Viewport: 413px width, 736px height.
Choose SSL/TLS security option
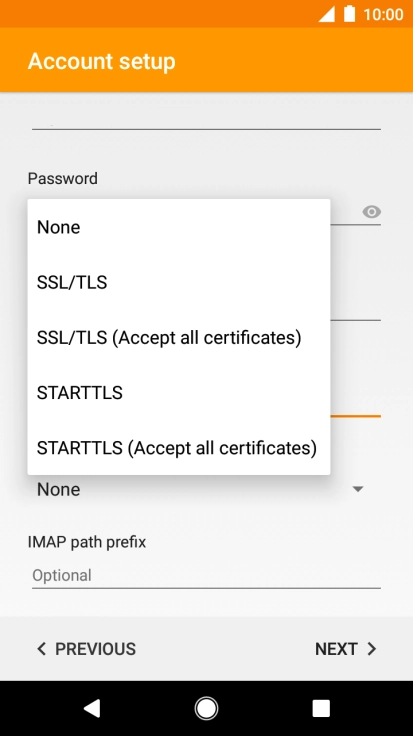[179, 283]
